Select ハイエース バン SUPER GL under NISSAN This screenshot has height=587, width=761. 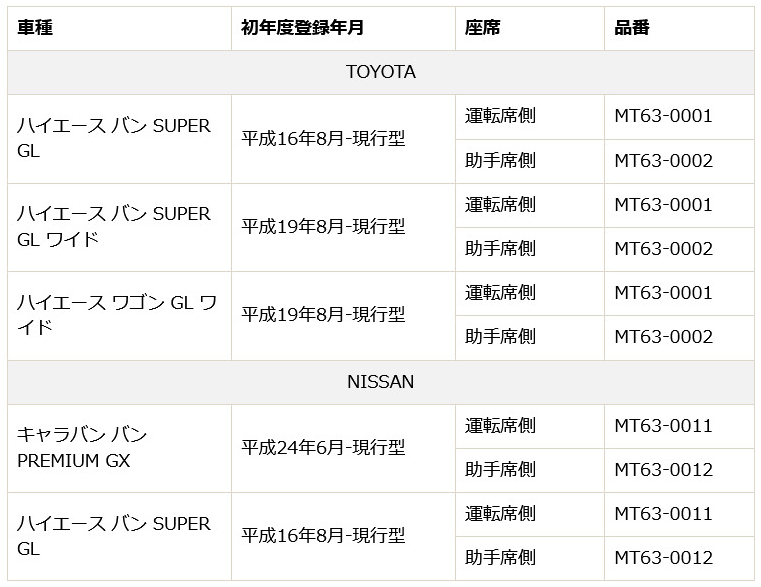click(x=114, y=536)
